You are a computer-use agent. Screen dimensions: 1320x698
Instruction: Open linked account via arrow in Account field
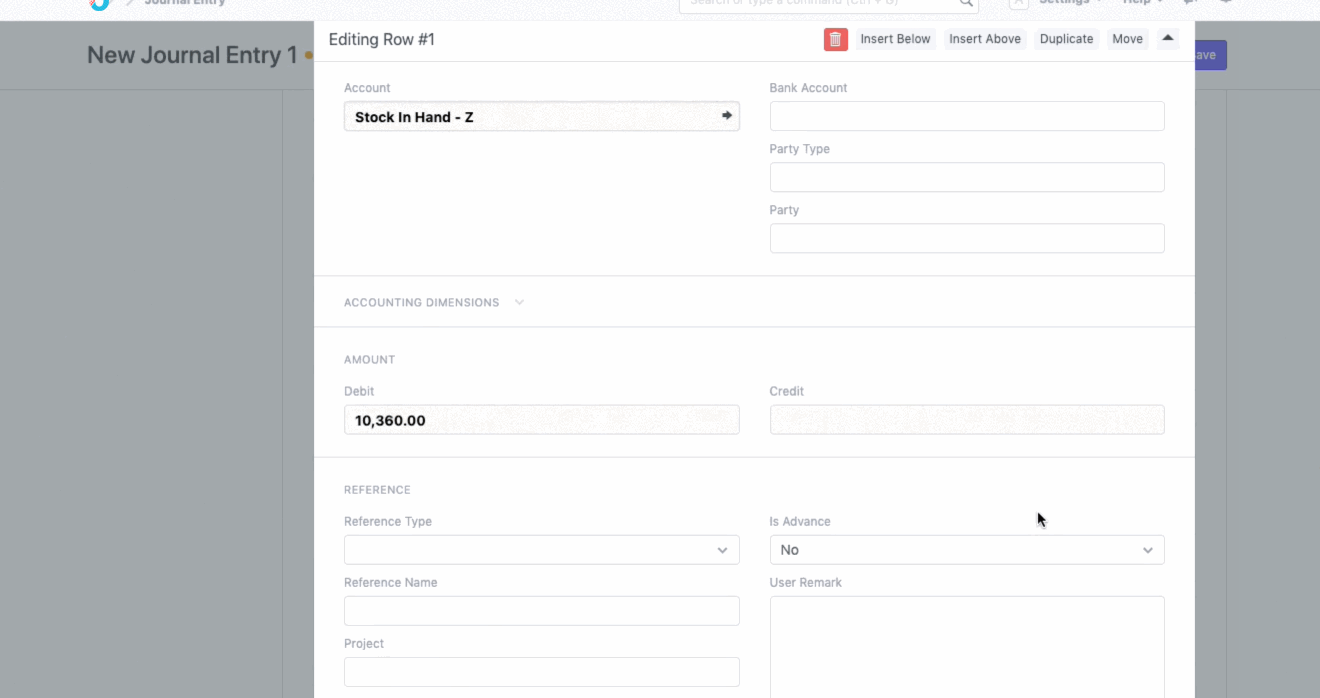[x=727, y=116]
